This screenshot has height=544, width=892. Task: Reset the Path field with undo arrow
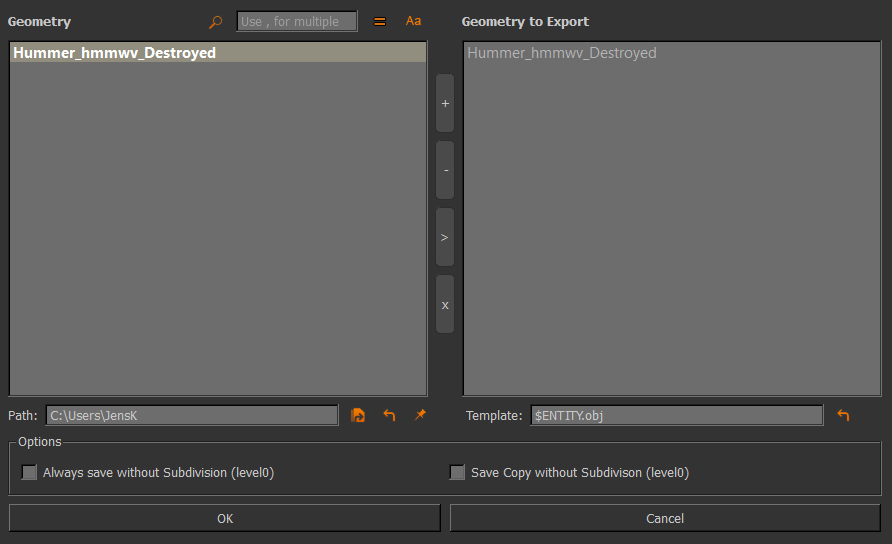click(389, 415)
